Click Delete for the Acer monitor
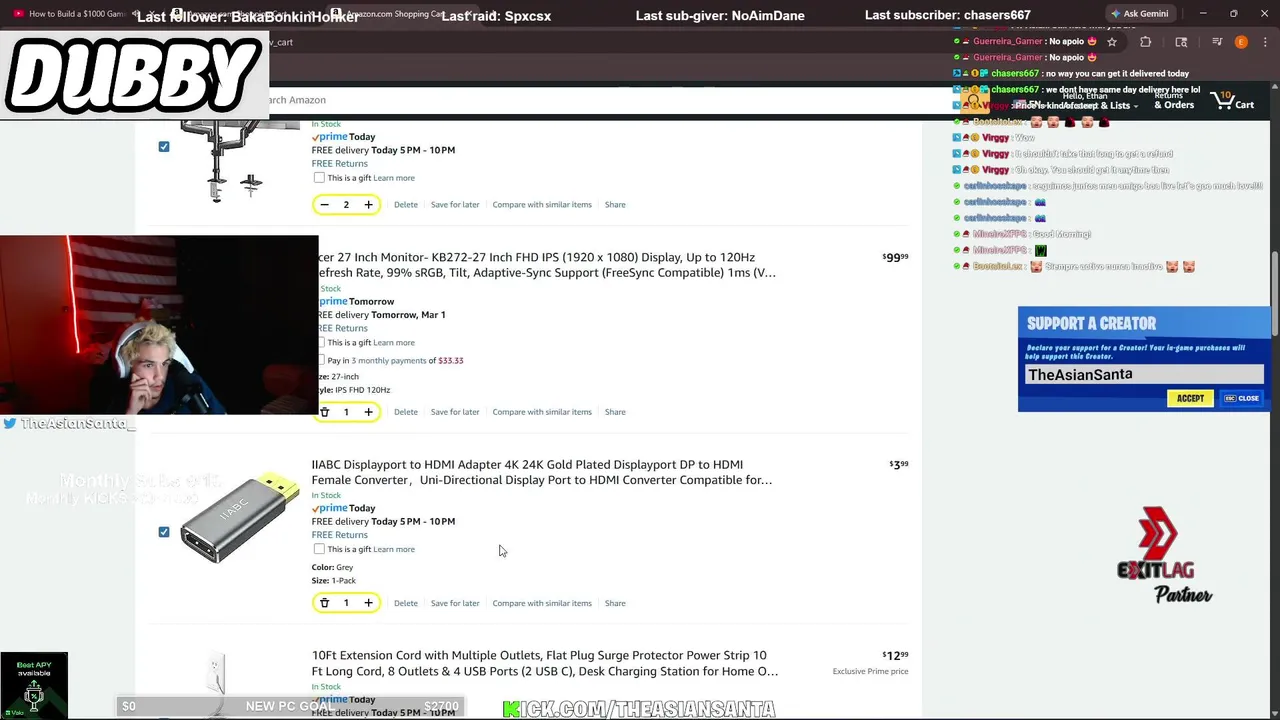Image resolution: width=1280 pixels, height=720 pixels. 406,412
